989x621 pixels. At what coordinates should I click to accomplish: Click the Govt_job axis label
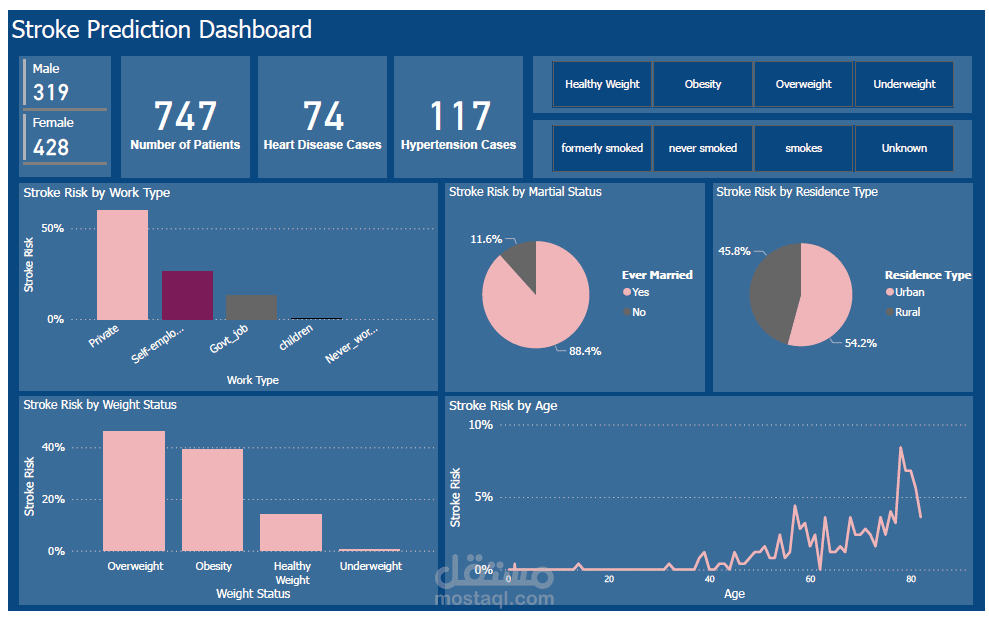pyautogui.click(x=228, y=339)
